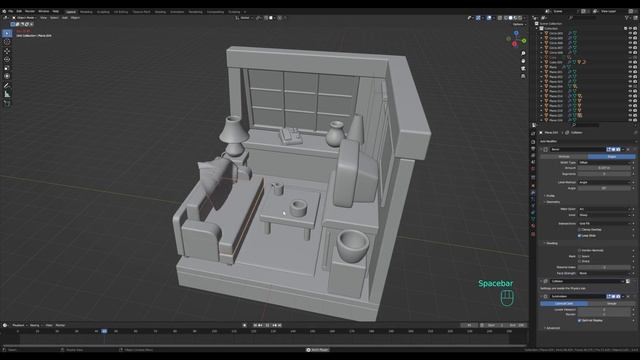Toggle Subdivision modifier edit mode icon

coord(609,296)
